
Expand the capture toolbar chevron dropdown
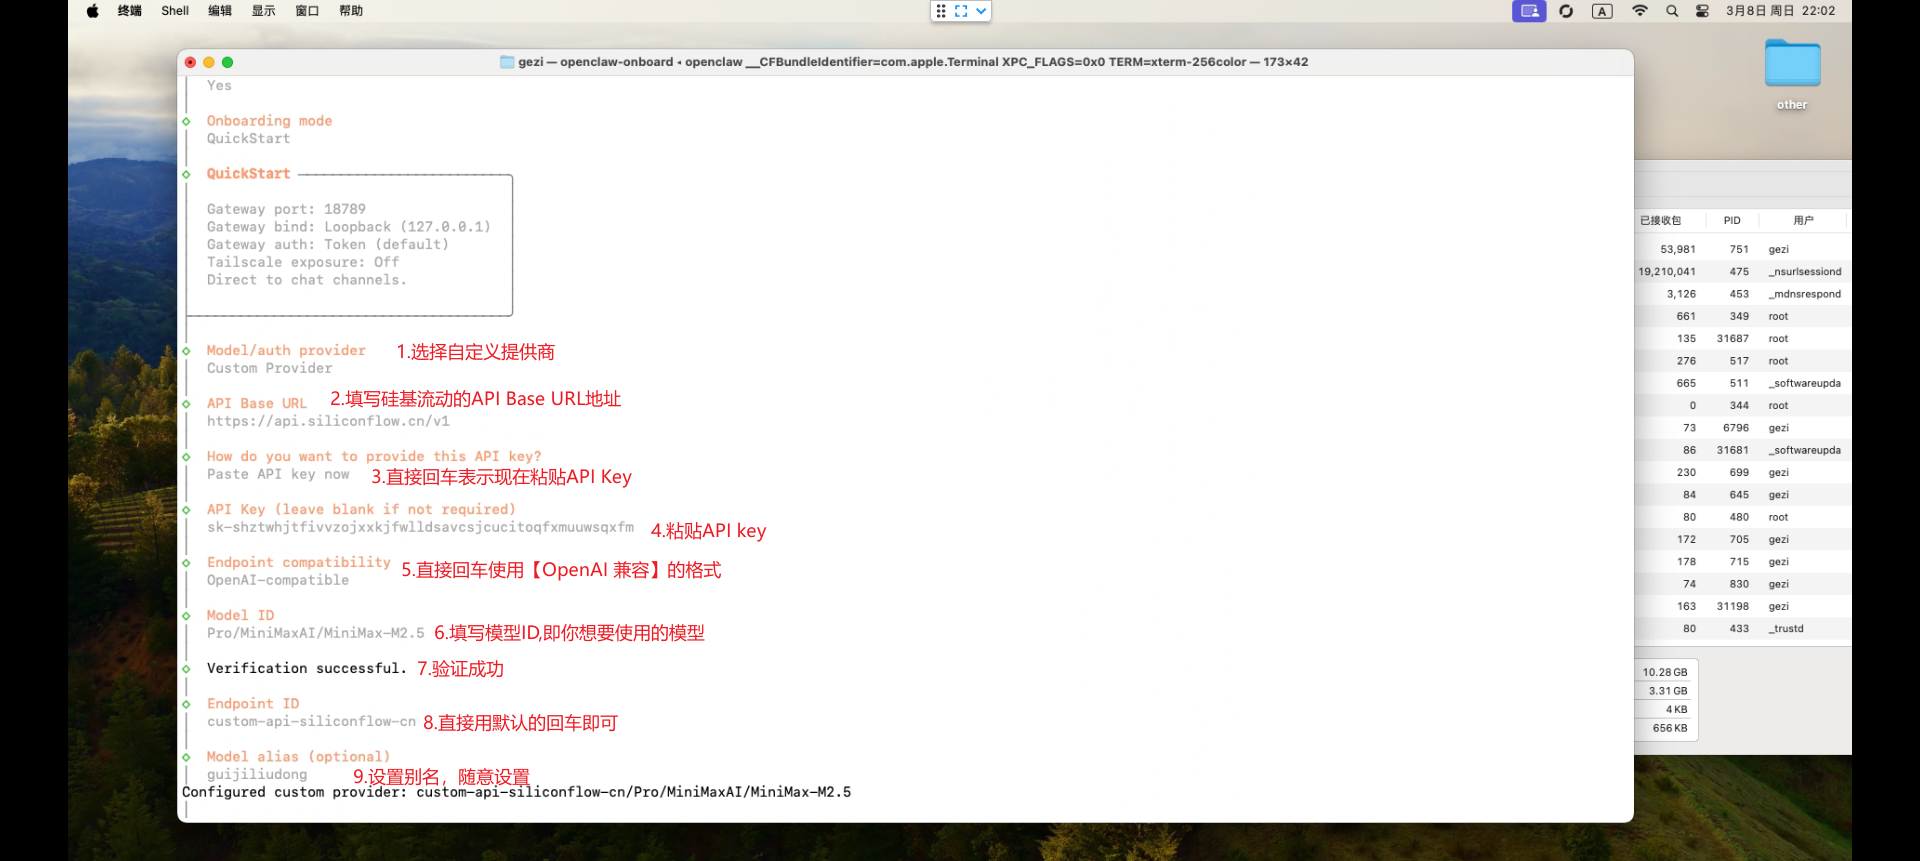pyautogui.click(x=981, y=11)
